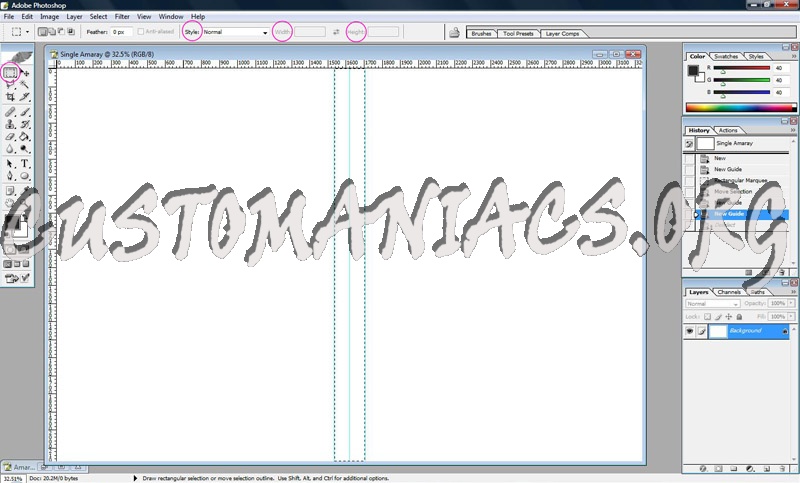800x483 pixels.
Task: Toggle lock transparent pixels
Action: tap(707, 317)
